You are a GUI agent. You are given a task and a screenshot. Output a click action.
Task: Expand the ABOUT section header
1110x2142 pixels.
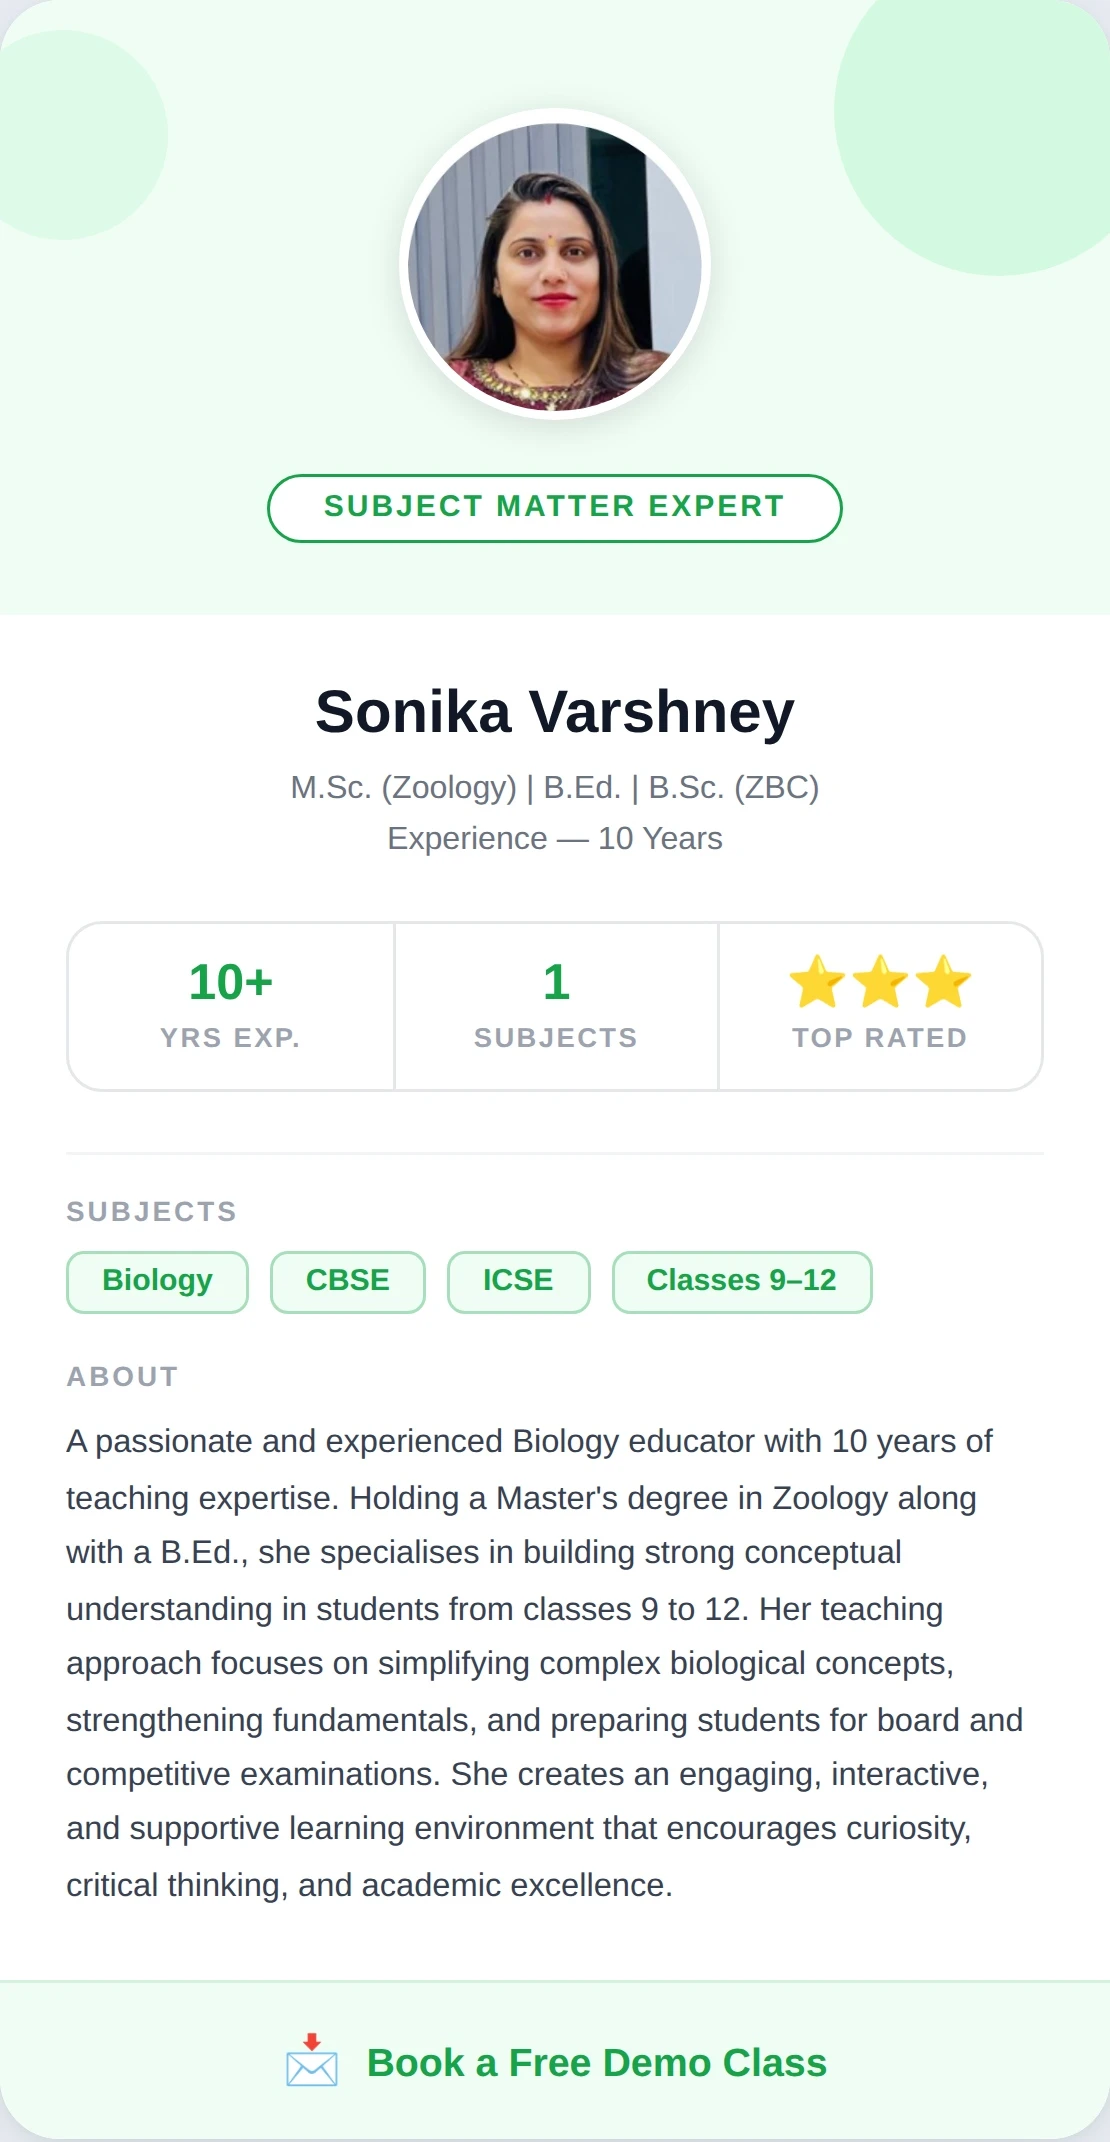[x=121, y=1376]
